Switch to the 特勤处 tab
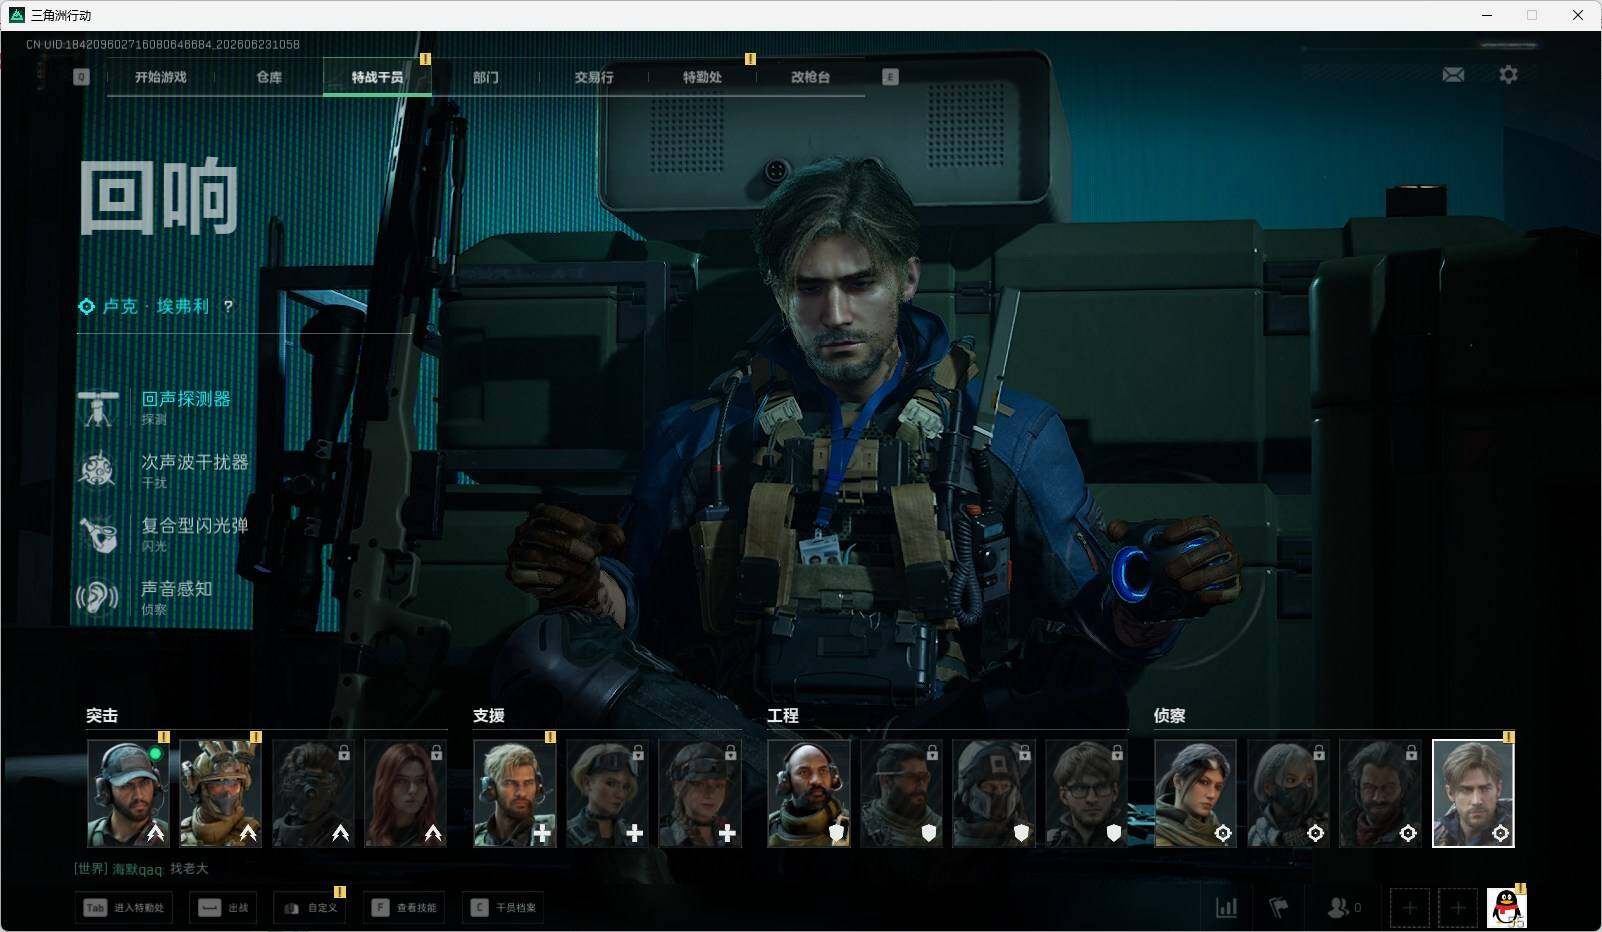The height and width of the screenshot is (932, 1602). pyautogui.click(x=702, y=77)
